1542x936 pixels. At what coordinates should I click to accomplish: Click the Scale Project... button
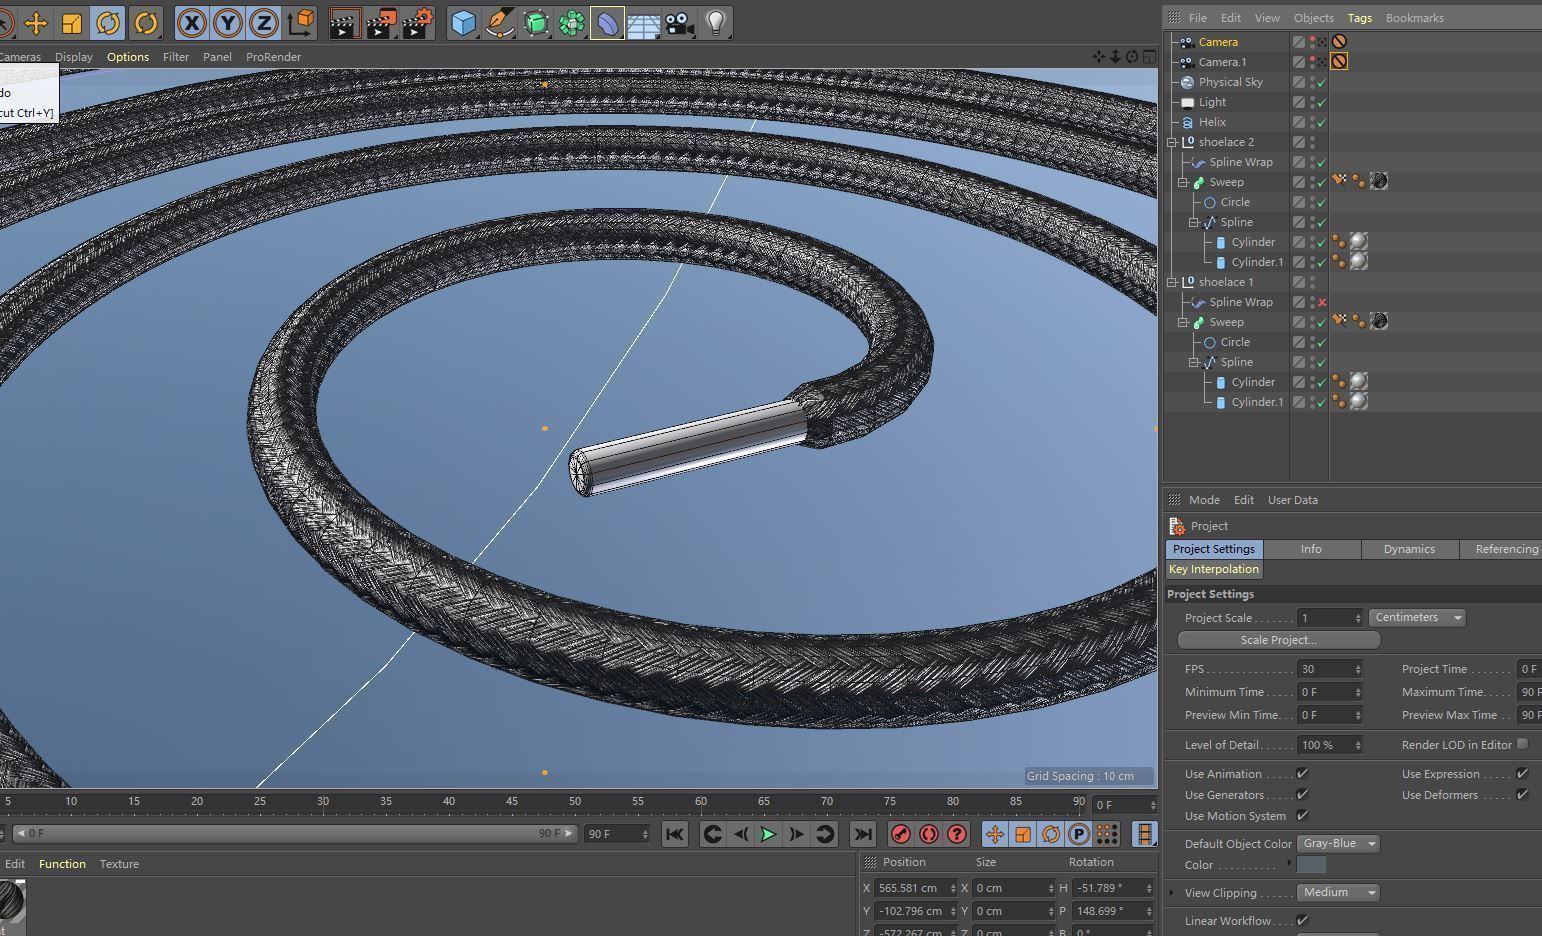[1278, 640]
